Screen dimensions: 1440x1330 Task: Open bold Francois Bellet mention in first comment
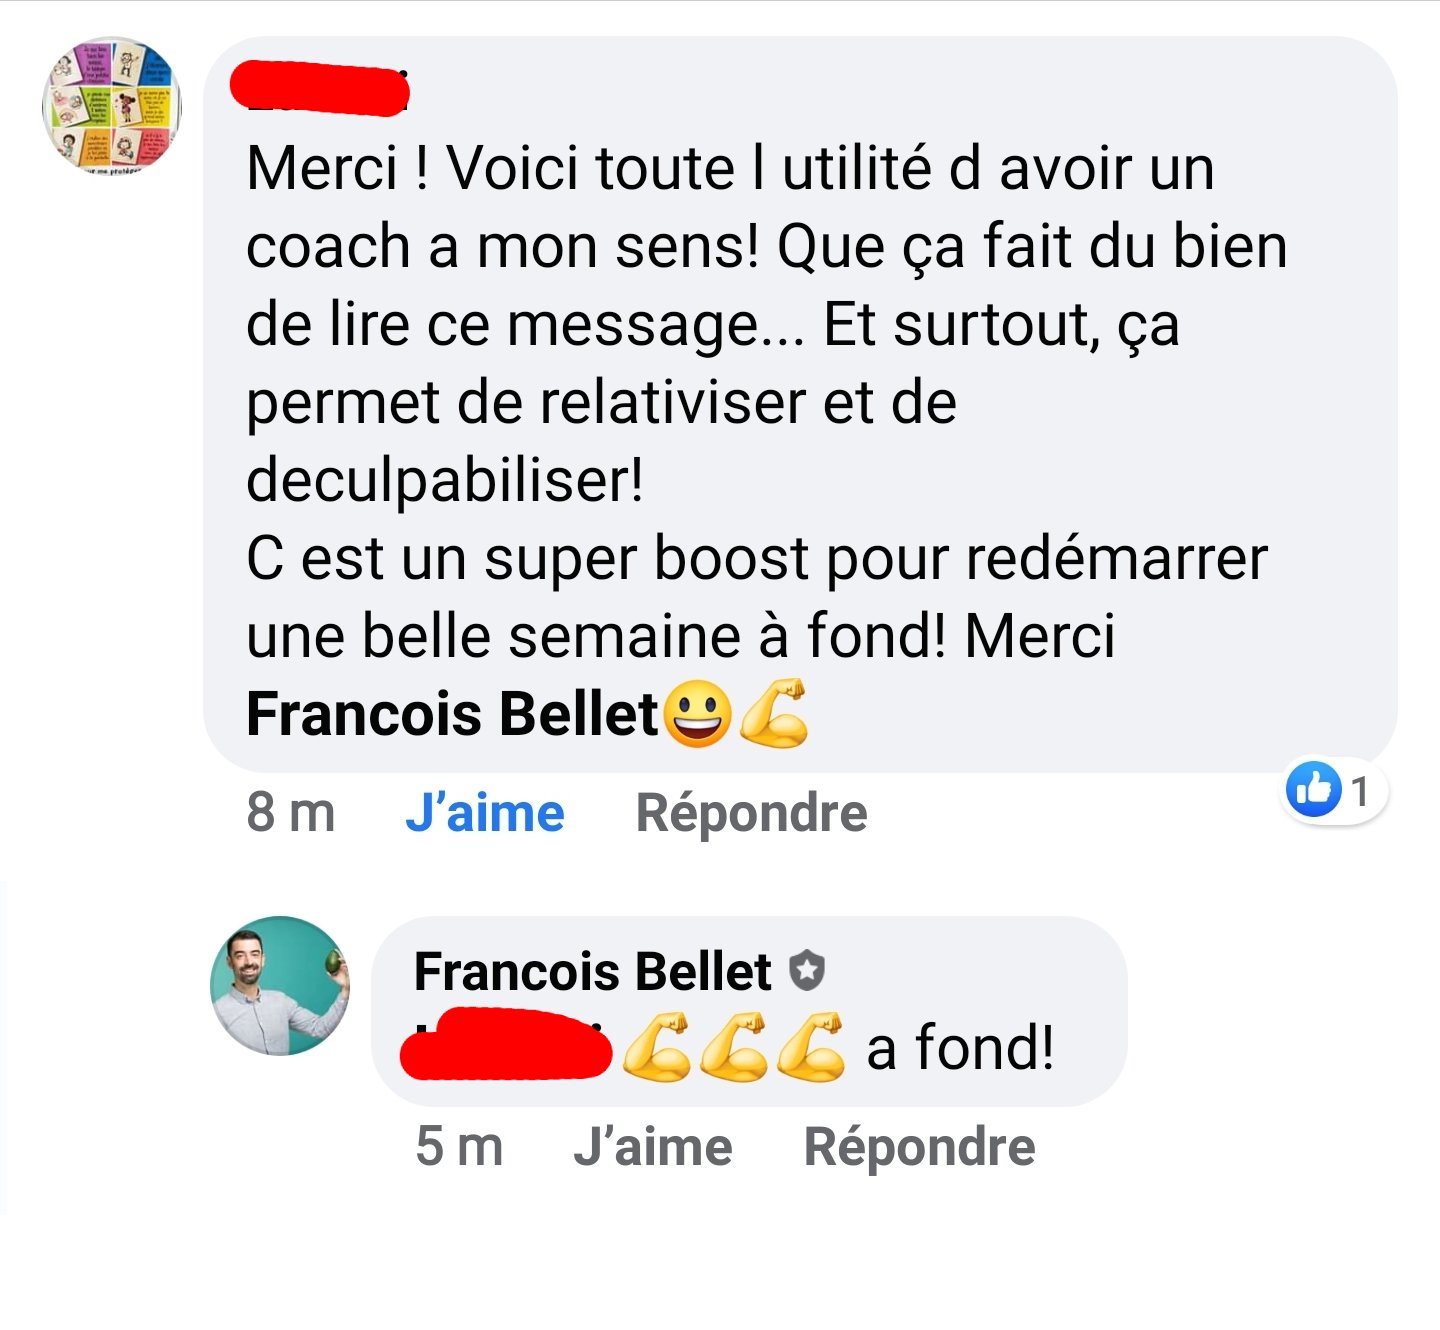pos(452,714)
